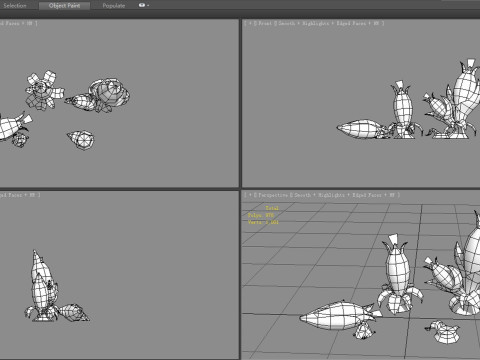Open the Perspective view label menu
The image size is (480, 360).
[273, 195]
